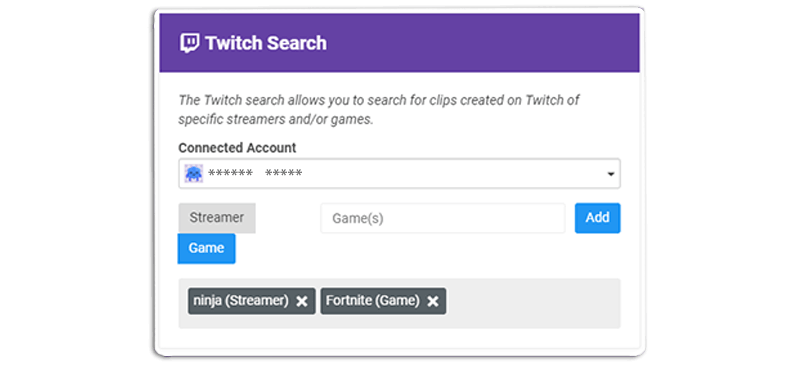Image resolution: width=796 pixels, height=370 pixels.
Task: Click blank area of purple header bar
Action: click(482, 43)
